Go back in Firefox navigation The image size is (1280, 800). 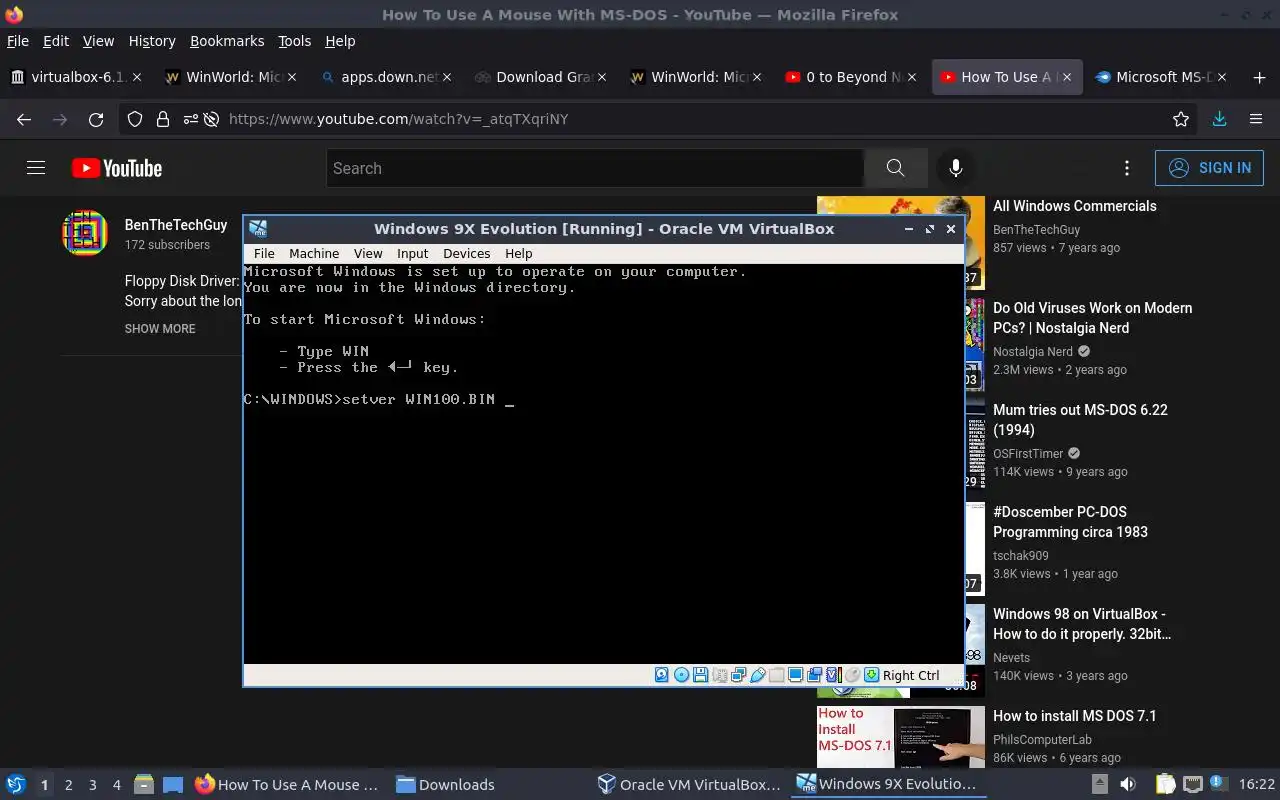24,119
